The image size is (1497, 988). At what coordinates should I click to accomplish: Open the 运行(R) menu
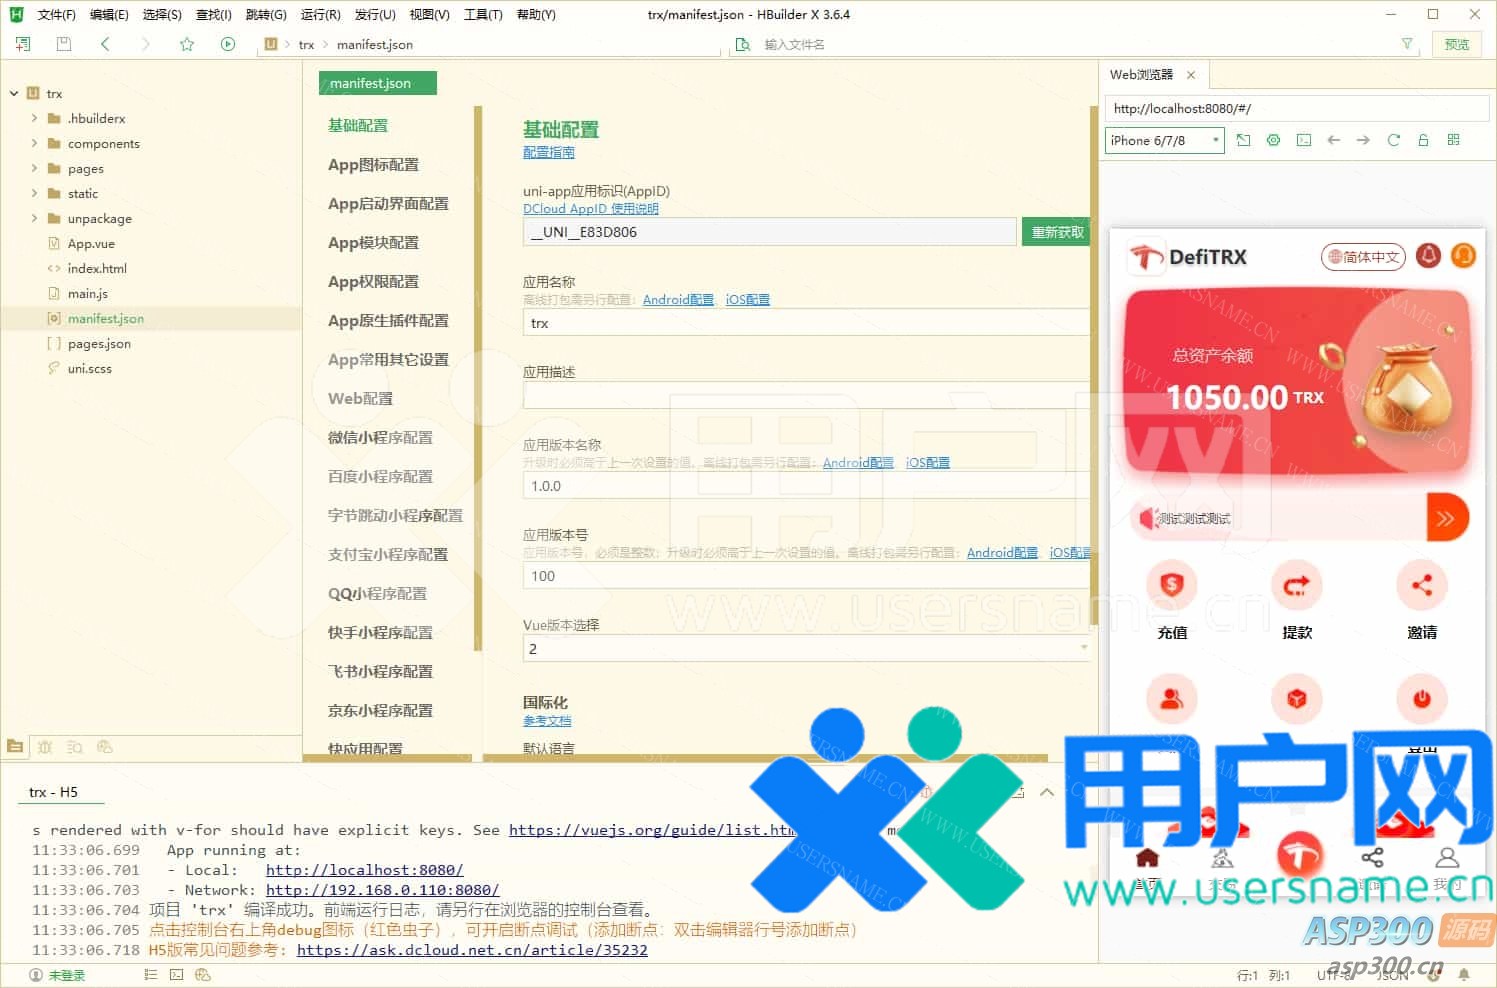coord(320,14)
